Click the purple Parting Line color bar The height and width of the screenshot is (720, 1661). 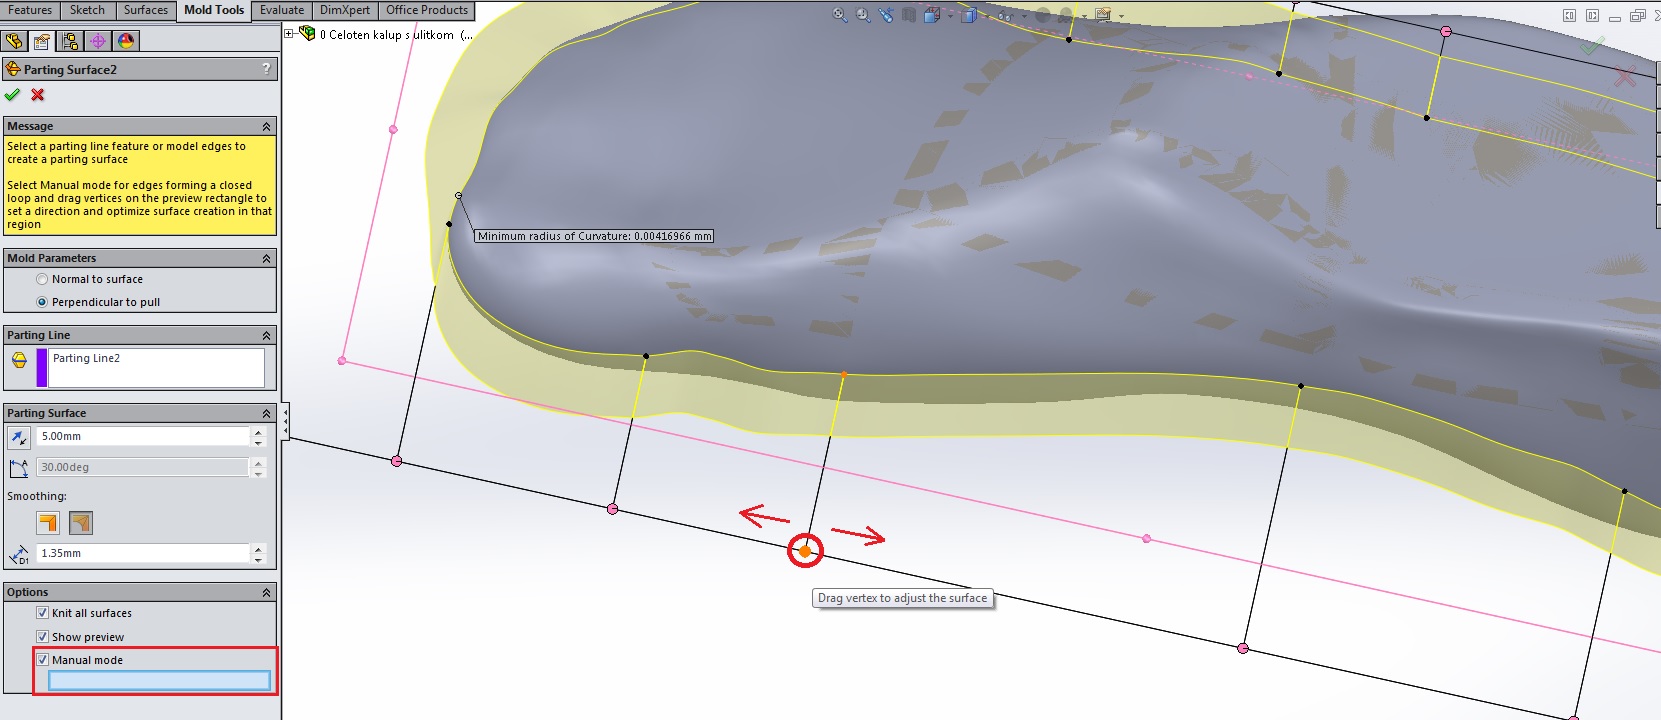click(x=42, y=367)
